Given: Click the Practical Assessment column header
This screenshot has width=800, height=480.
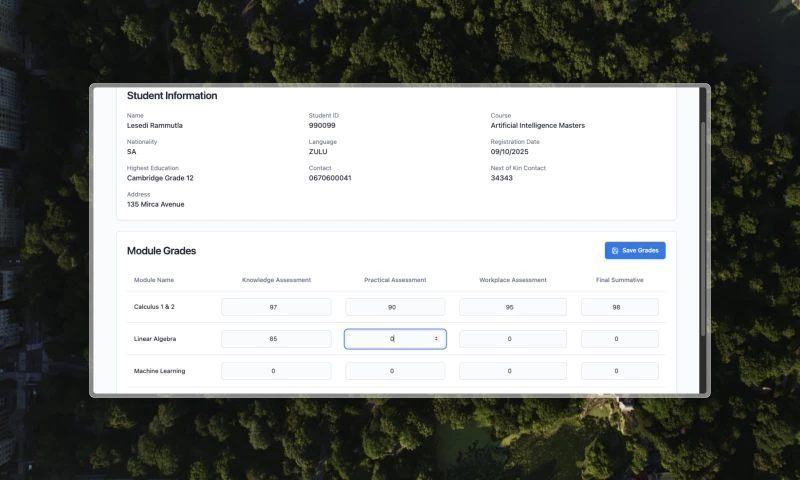Looking at the screenshot, I should 395,280.
